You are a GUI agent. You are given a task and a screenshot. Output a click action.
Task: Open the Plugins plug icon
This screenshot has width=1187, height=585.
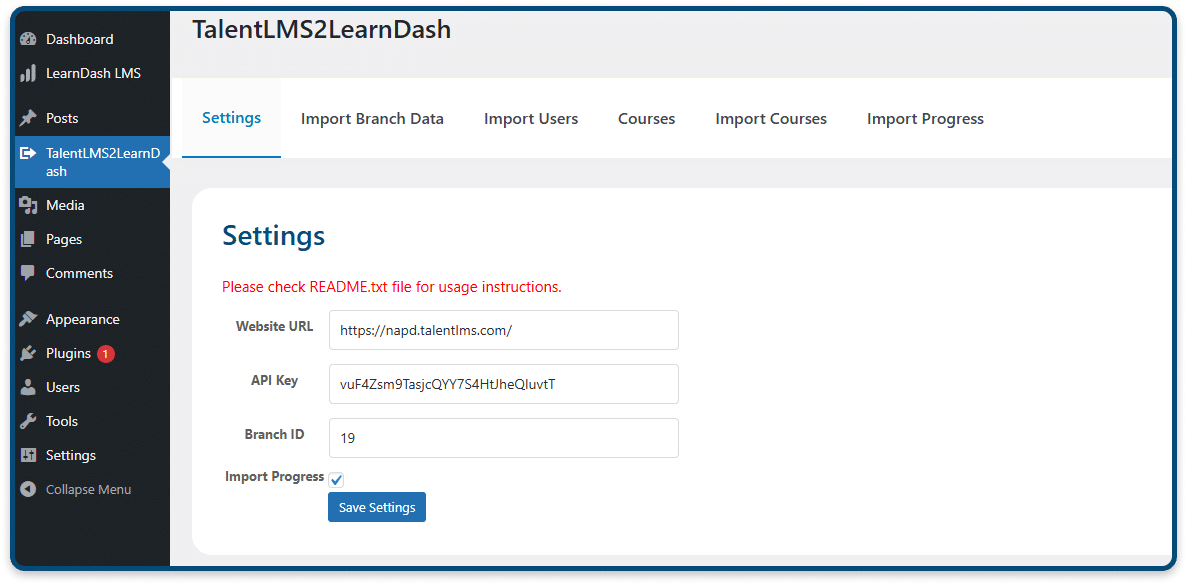28,353
